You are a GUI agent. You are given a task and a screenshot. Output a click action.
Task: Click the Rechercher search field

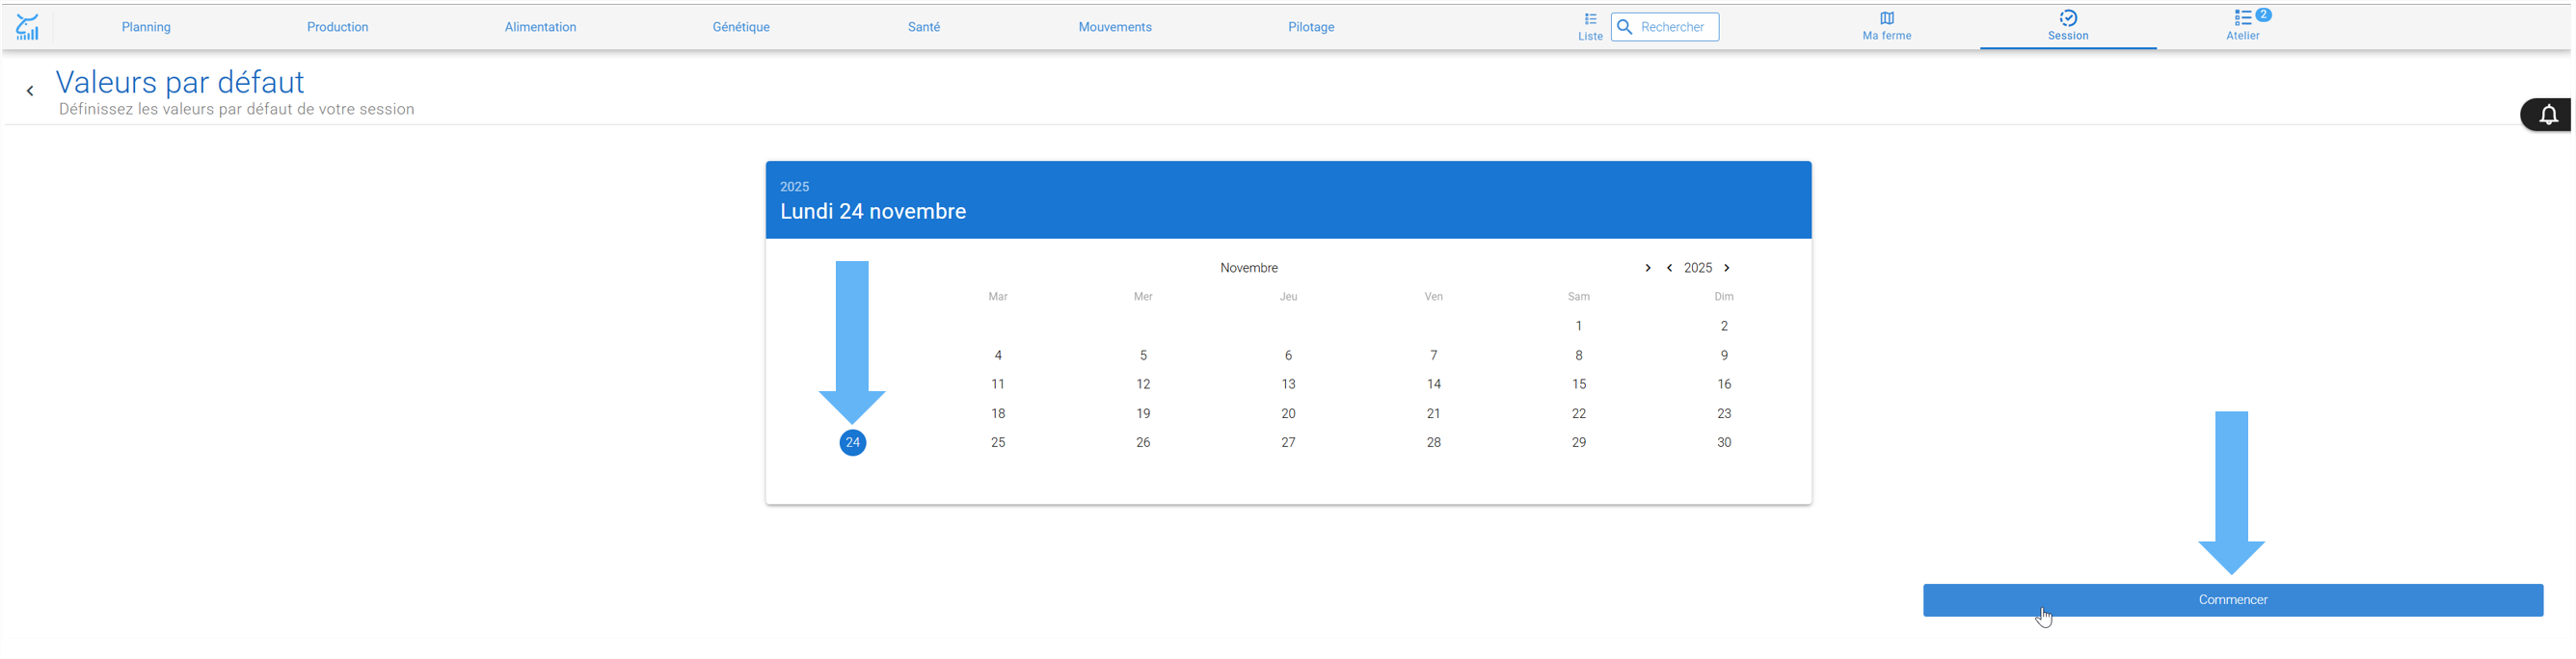[x=1664, y=27]
